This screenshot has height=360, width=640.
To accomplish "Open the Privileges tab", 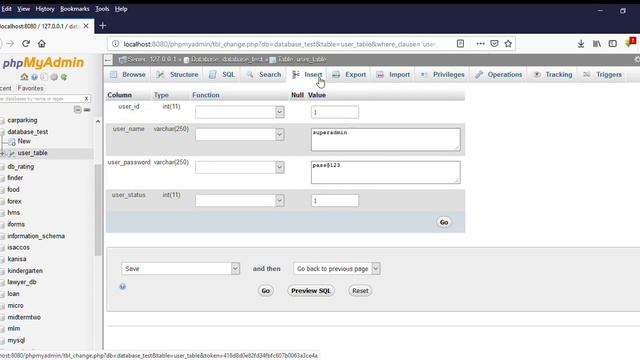I will [442, 75].
